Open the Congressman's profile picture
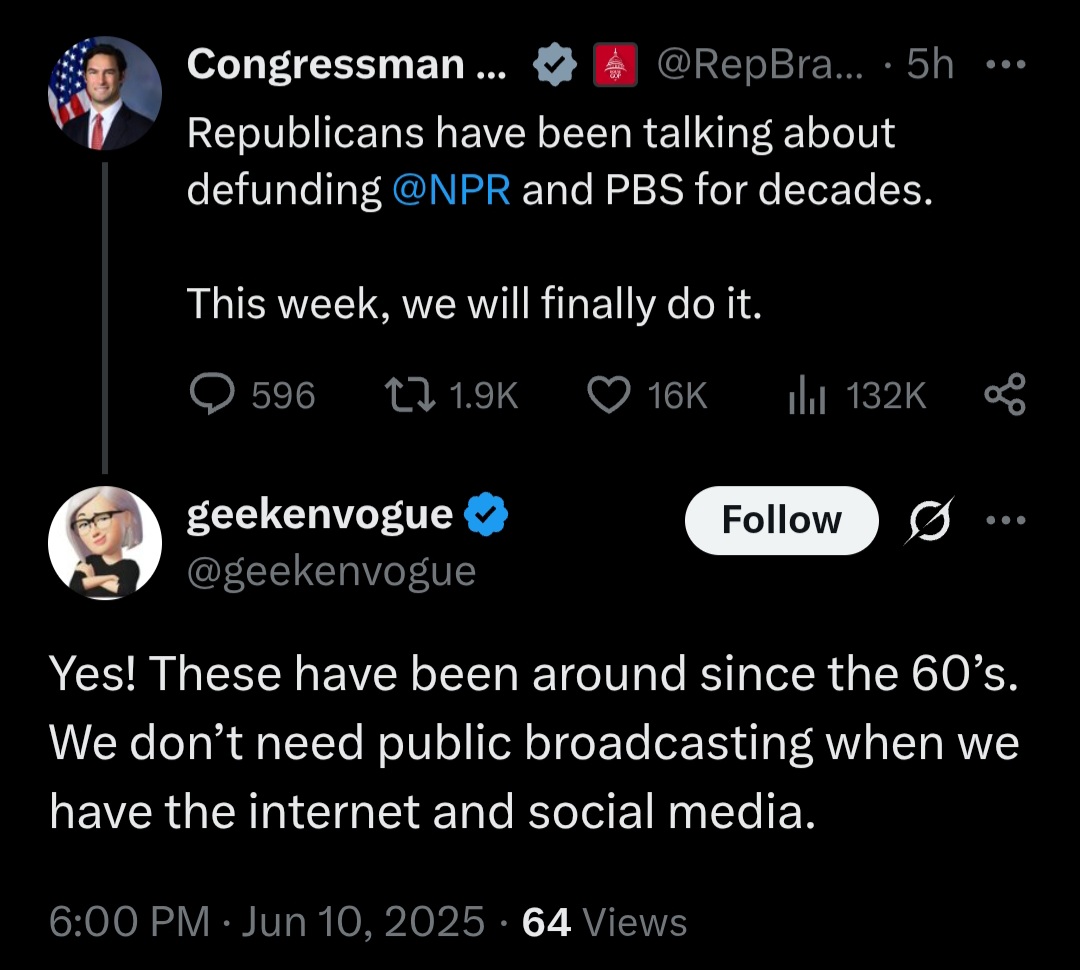This screenshot has width=1080, height=970. click(x=104, y=94)
